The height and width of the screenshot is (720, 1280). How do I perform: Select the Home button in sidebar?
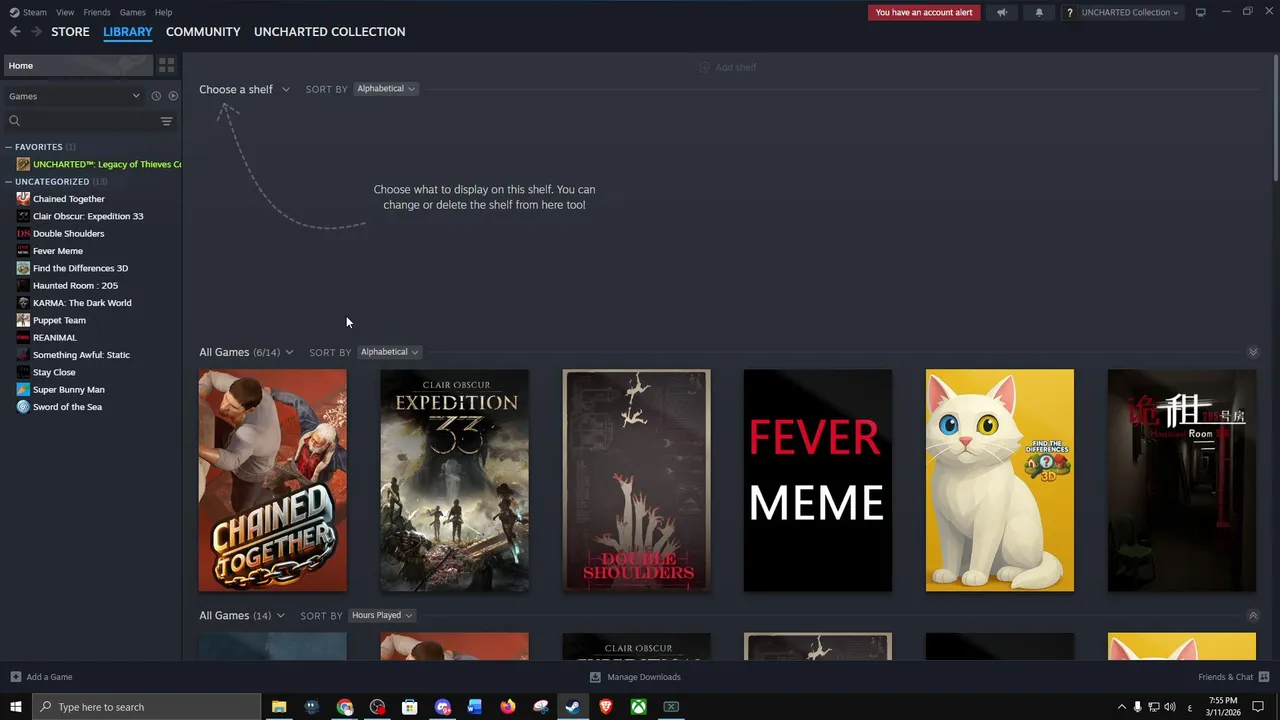78,65
